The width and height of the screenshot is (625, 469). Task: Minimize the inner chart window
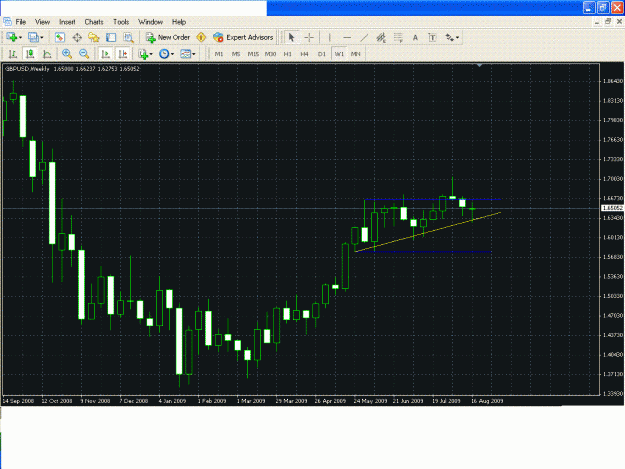[597, 22]
